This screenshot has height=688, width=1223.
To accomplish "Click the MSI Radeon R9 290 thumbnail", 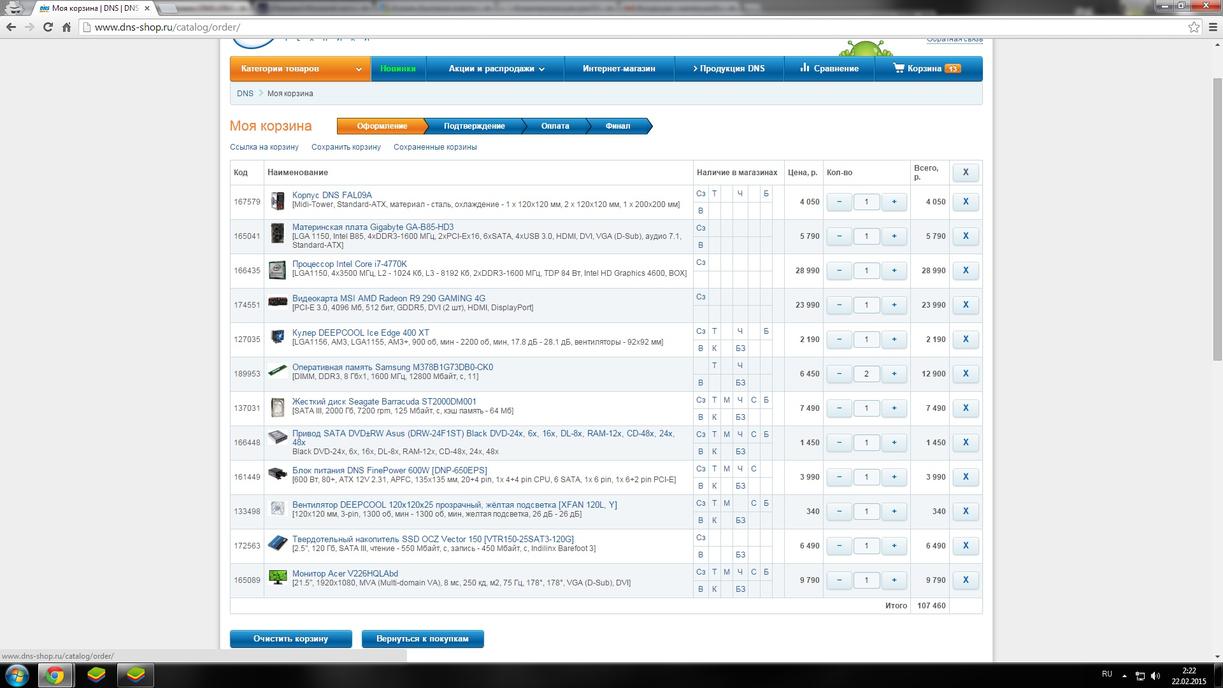I will (x=278, y=302).
